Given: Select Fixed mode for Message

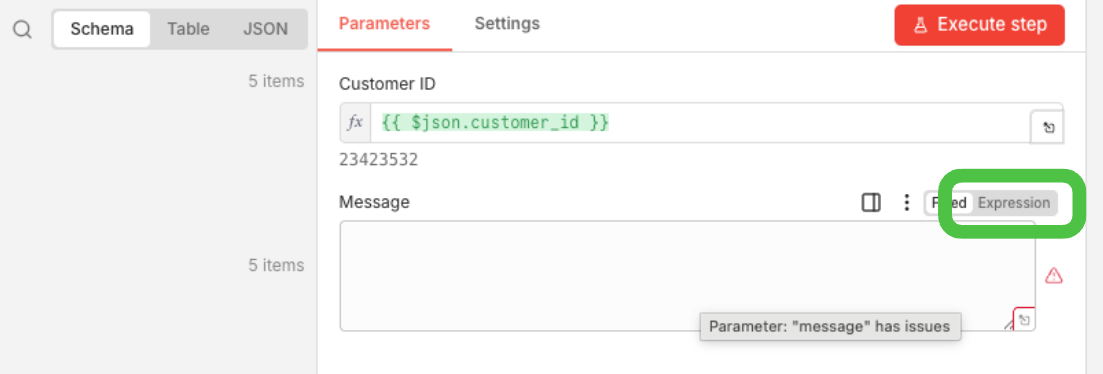Looking at the screenshot, I should (x=950, y=203).
